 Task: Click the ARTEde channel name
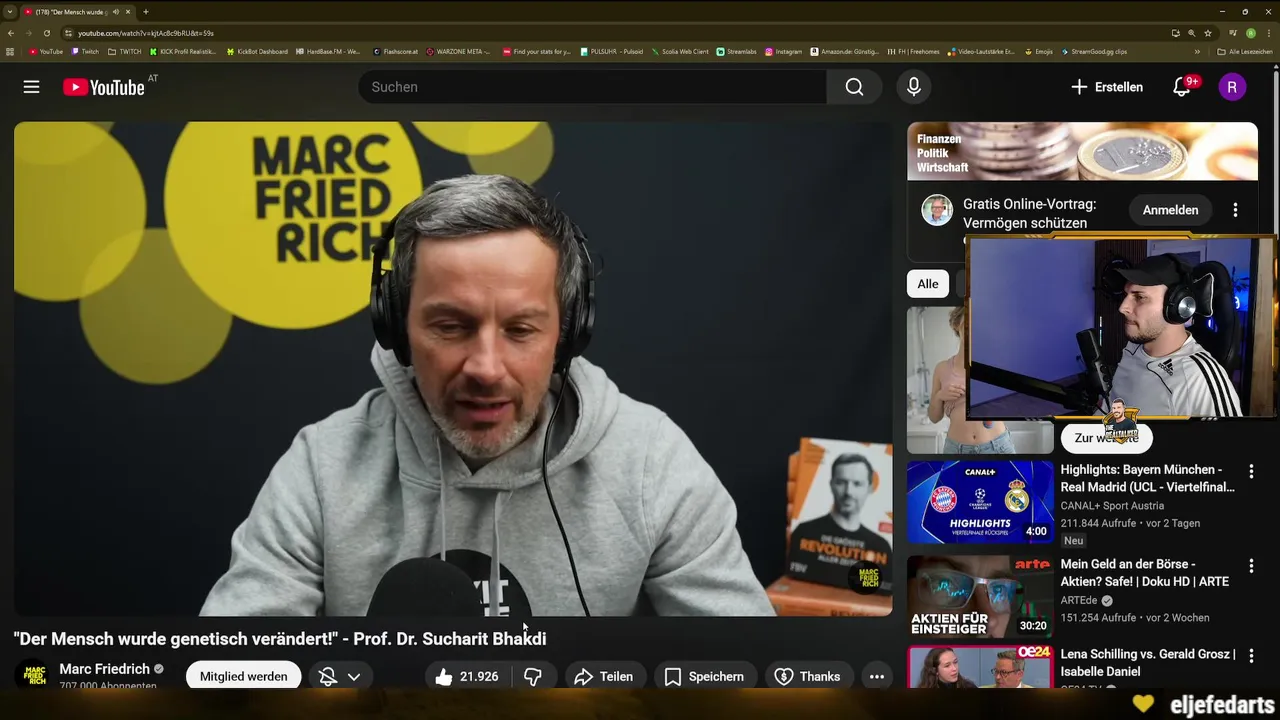click(1080, 601)
